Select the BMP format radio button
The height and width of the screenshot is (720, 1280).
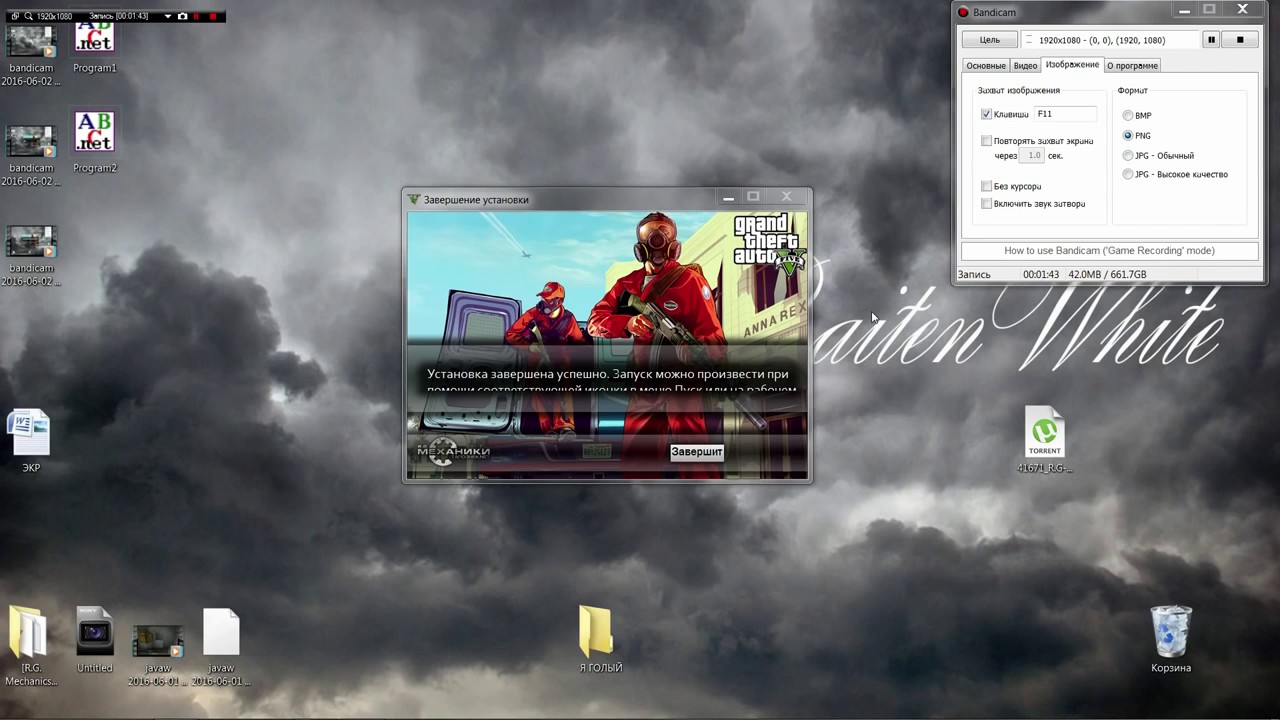(1128, 116)
